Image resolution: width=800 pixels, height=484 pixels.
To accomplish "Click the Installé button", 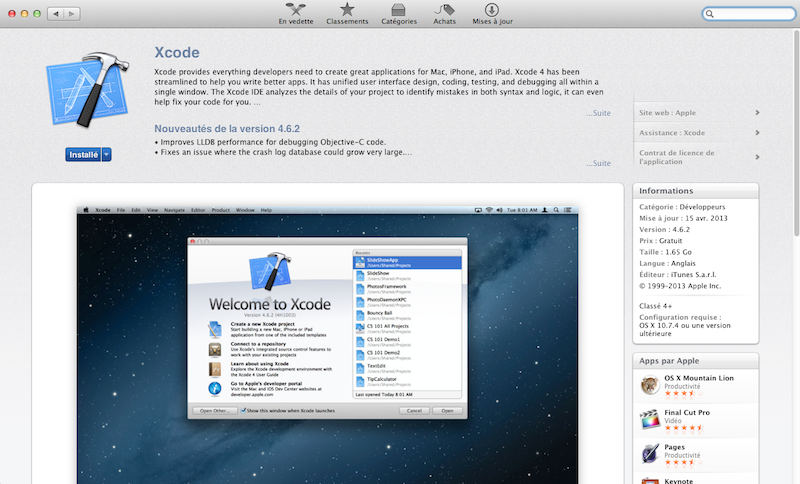I will (82, 154).
